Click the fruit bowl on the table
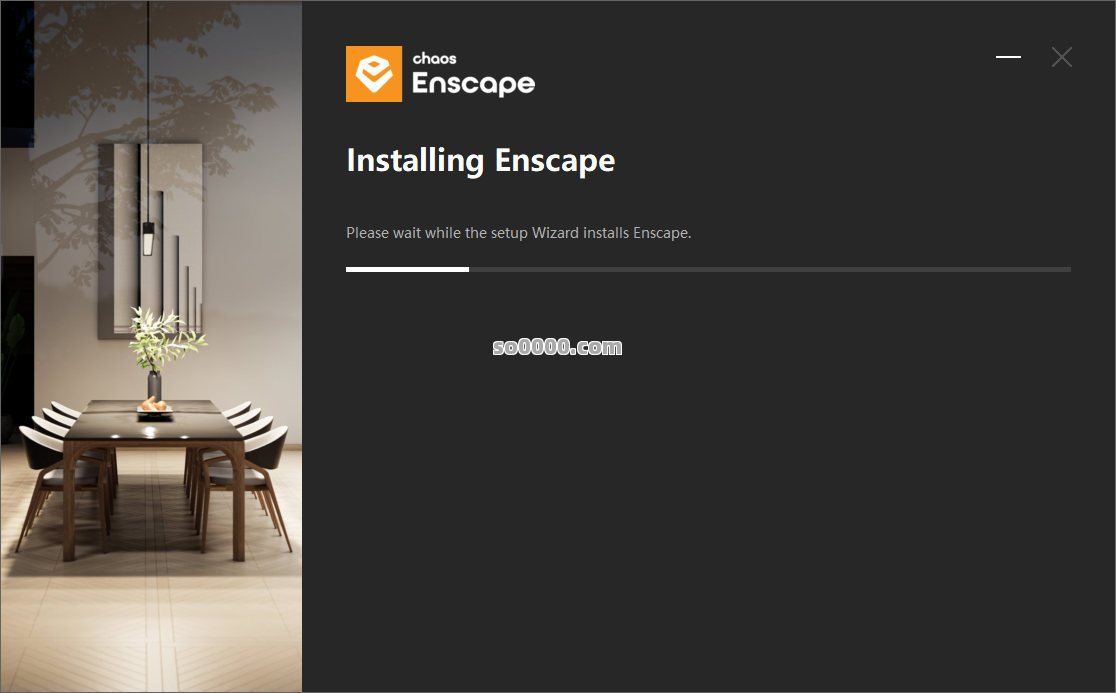This screenshot has width=1116, height=693. [x=154, y=406]
